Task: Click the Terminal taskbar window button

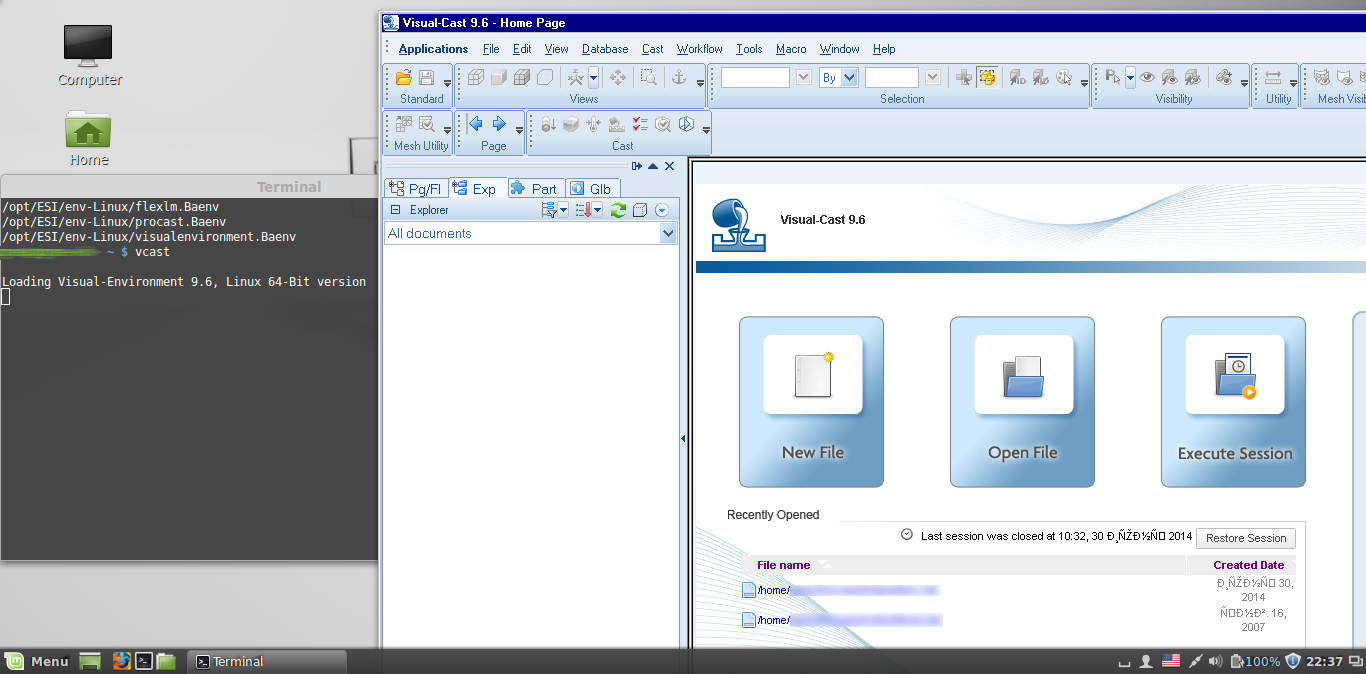Action: pyautogui.click(x=268, y=661)
